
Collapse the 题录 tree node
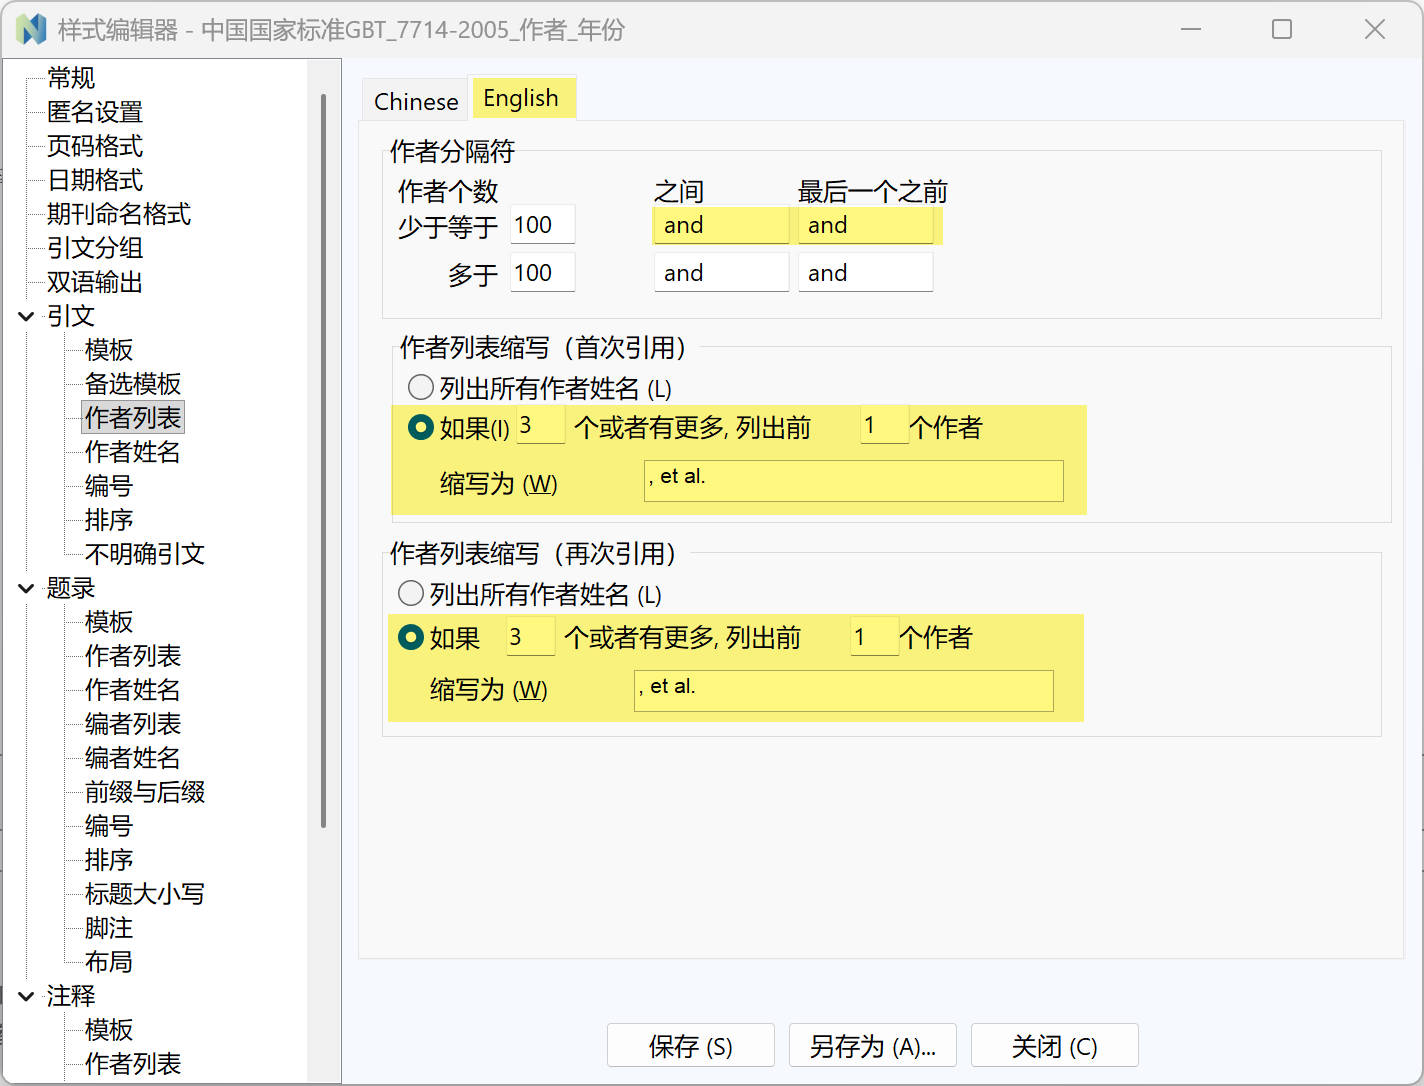click(26, 588)
